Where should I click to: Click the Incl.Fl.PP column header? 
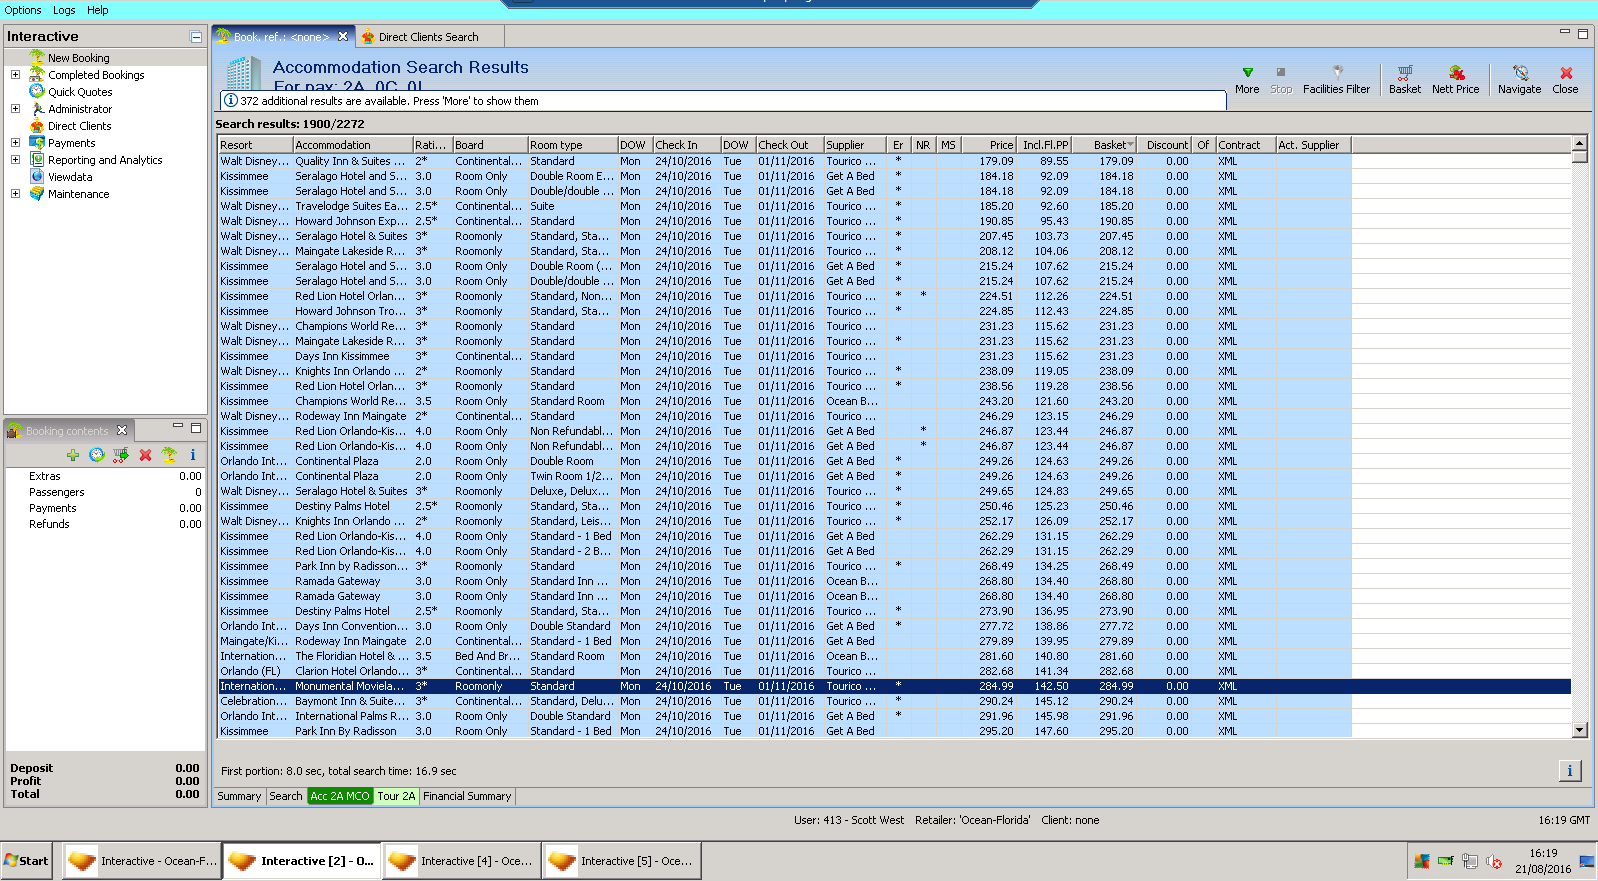coord(1045,145)
